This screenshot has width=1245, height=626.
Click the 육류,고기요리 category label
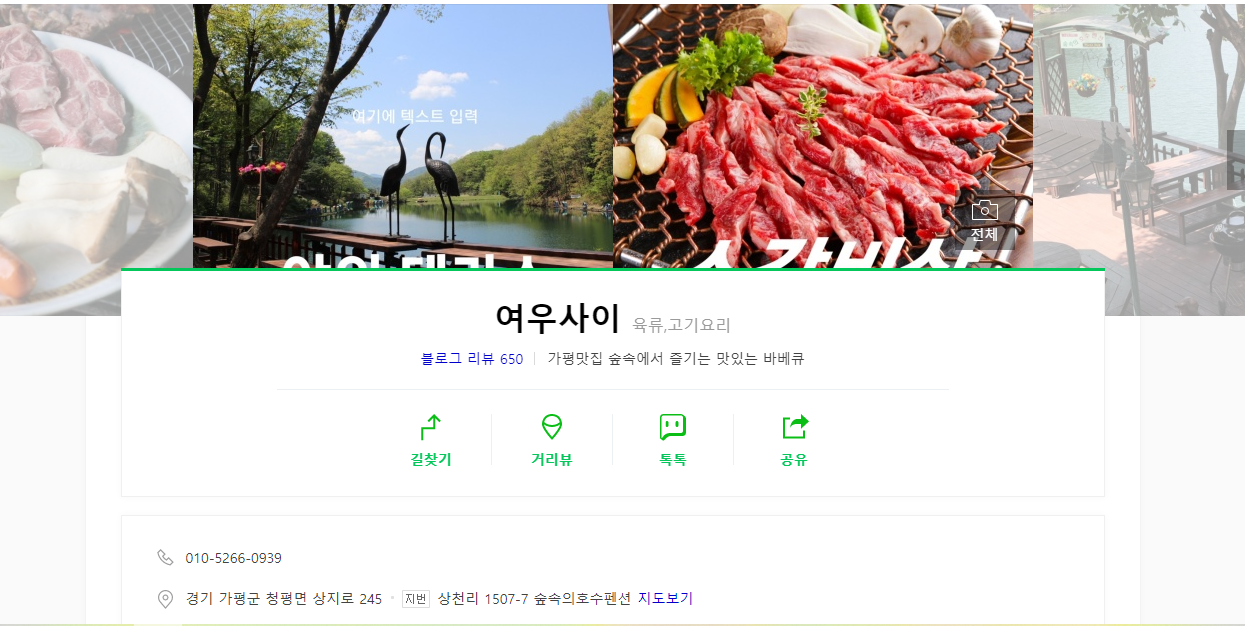(682, 325)
